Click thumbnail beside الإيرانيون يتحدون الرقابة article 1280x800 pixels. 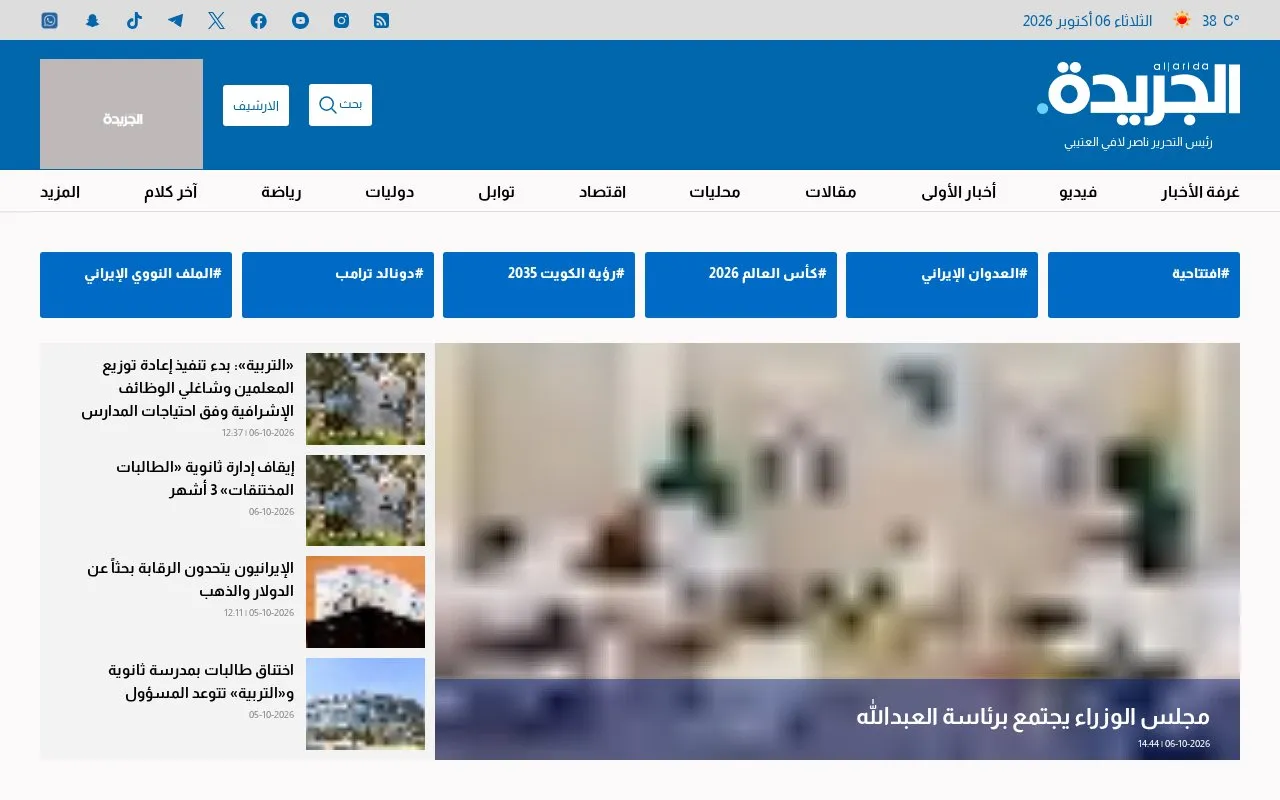365,602
